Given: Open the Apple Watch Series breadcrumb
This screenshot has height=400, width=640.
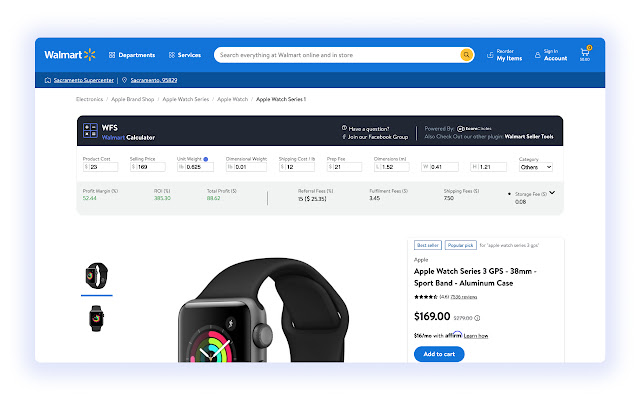Looking at the screenshot, I should coord(186,99).
